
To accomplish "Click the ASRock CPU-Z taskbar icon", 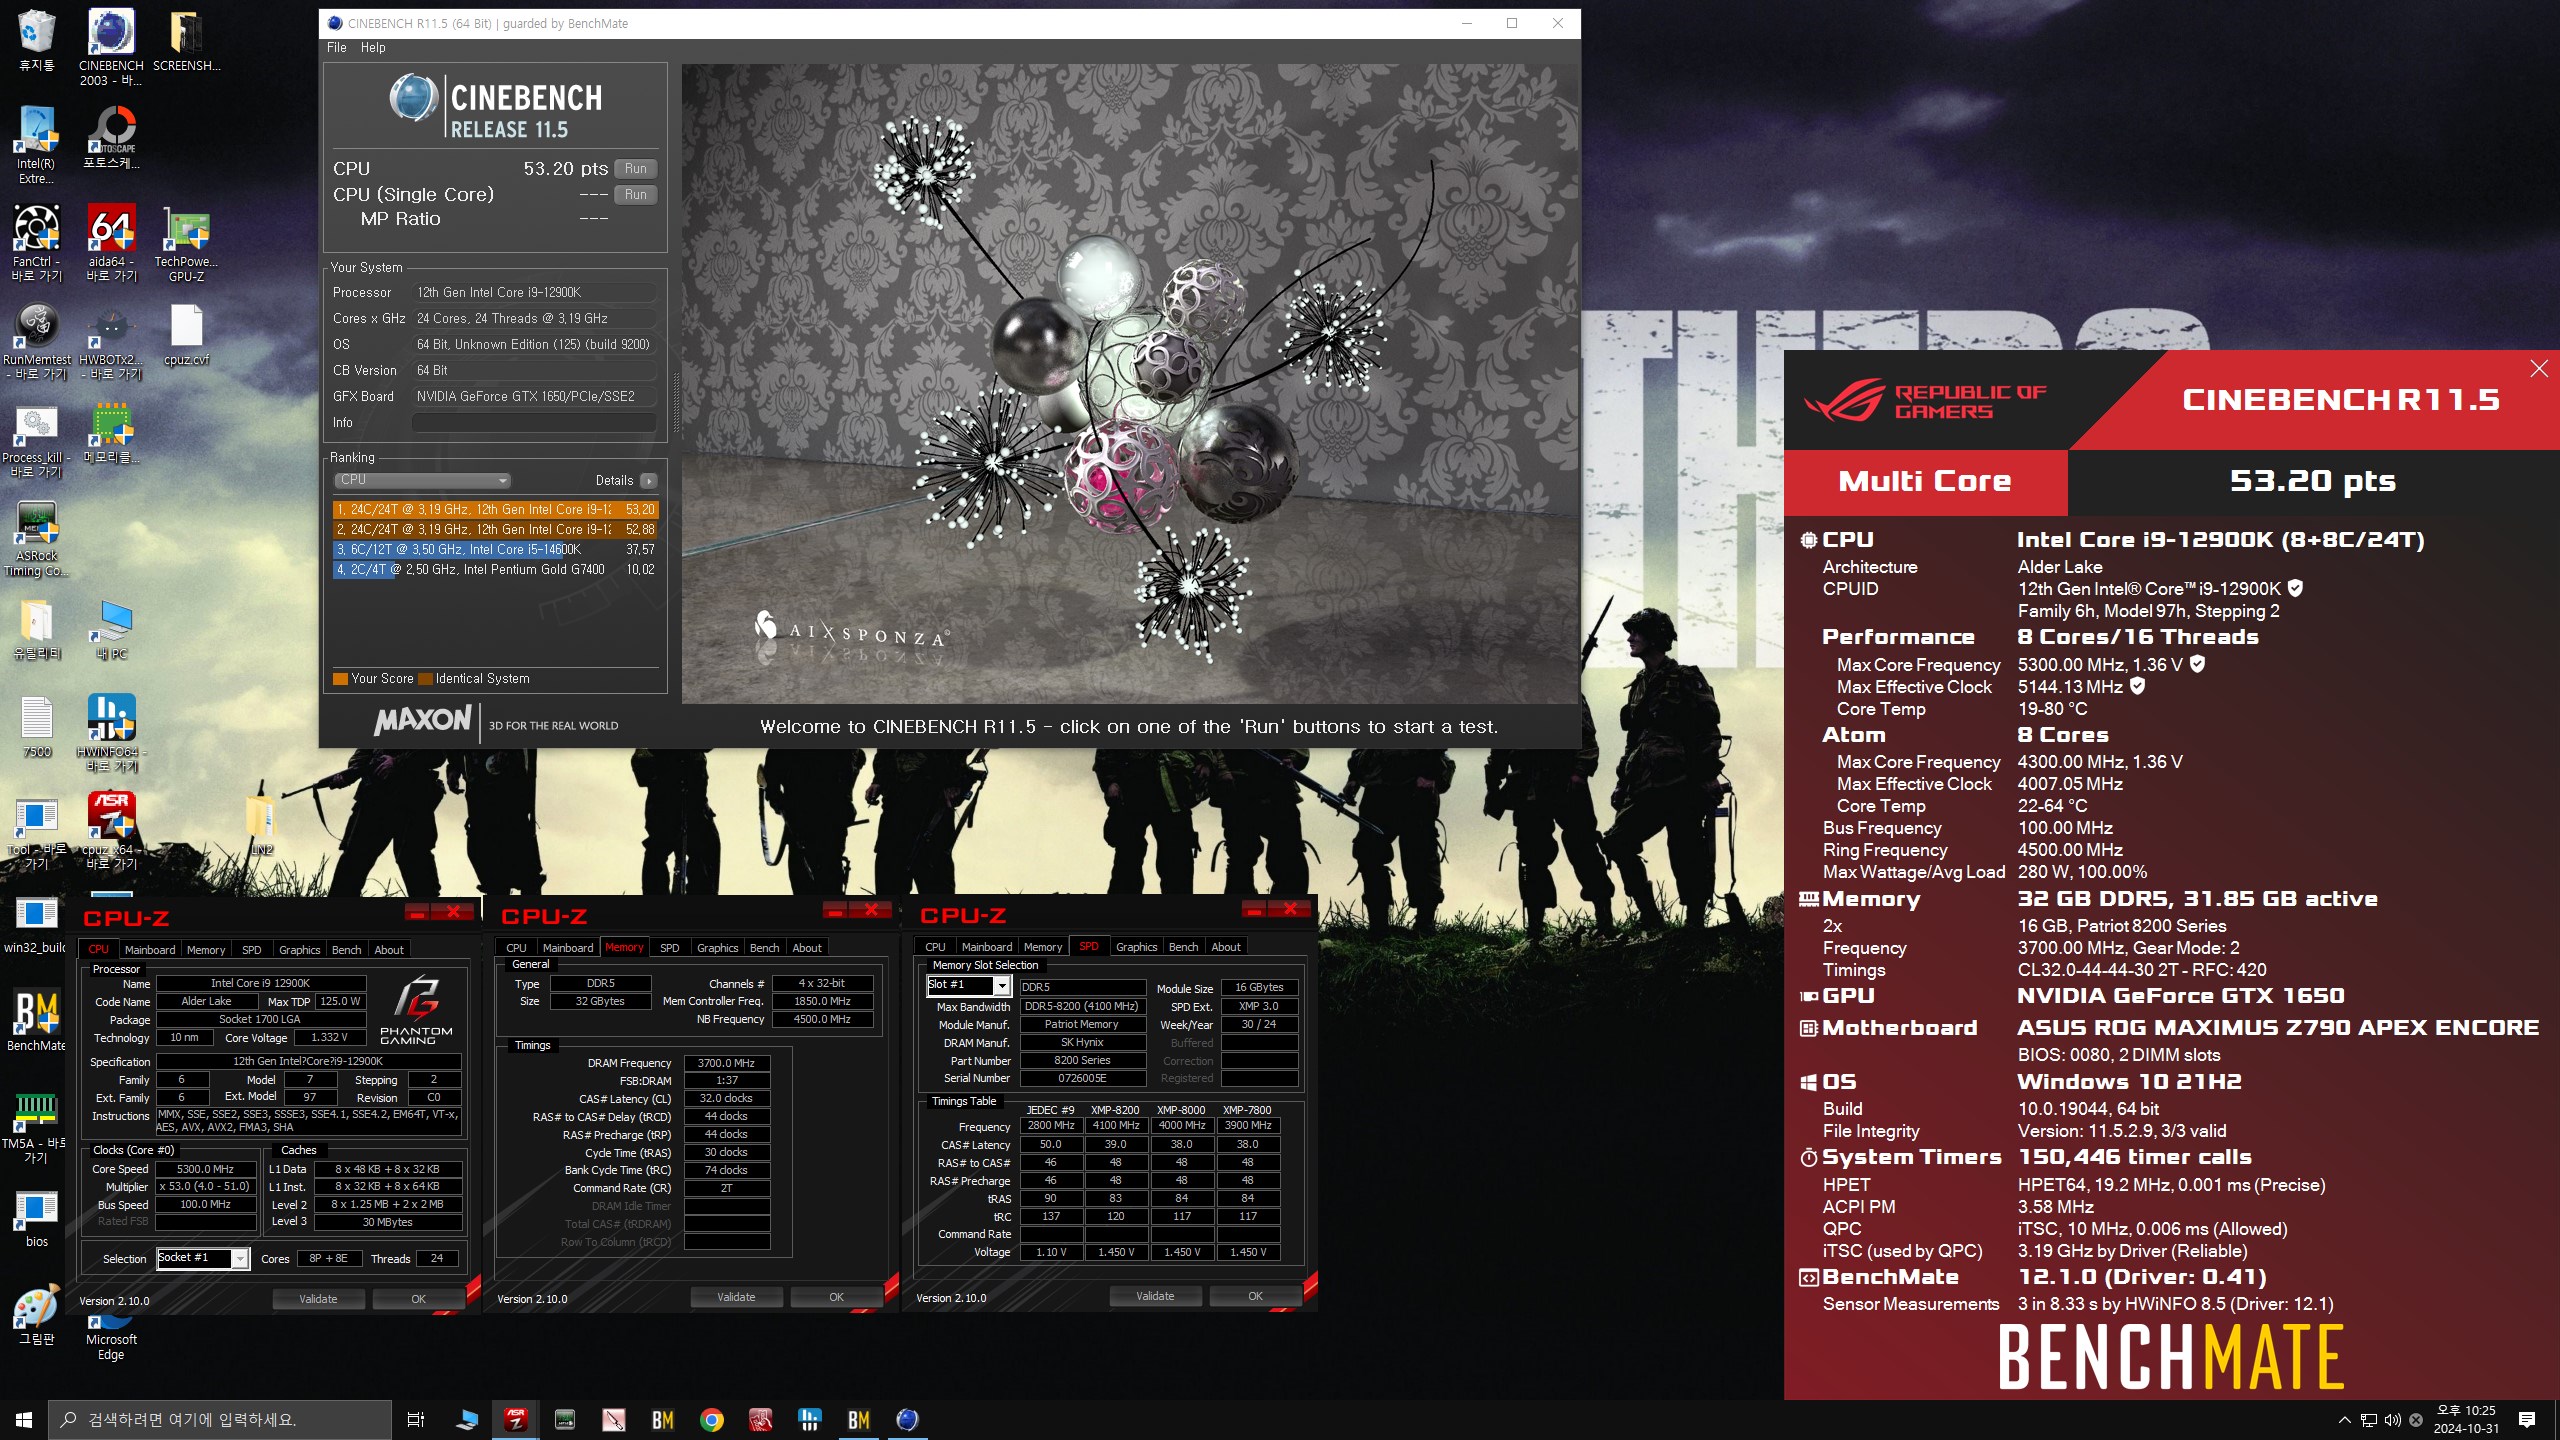I will click(x=516, y=1420).
